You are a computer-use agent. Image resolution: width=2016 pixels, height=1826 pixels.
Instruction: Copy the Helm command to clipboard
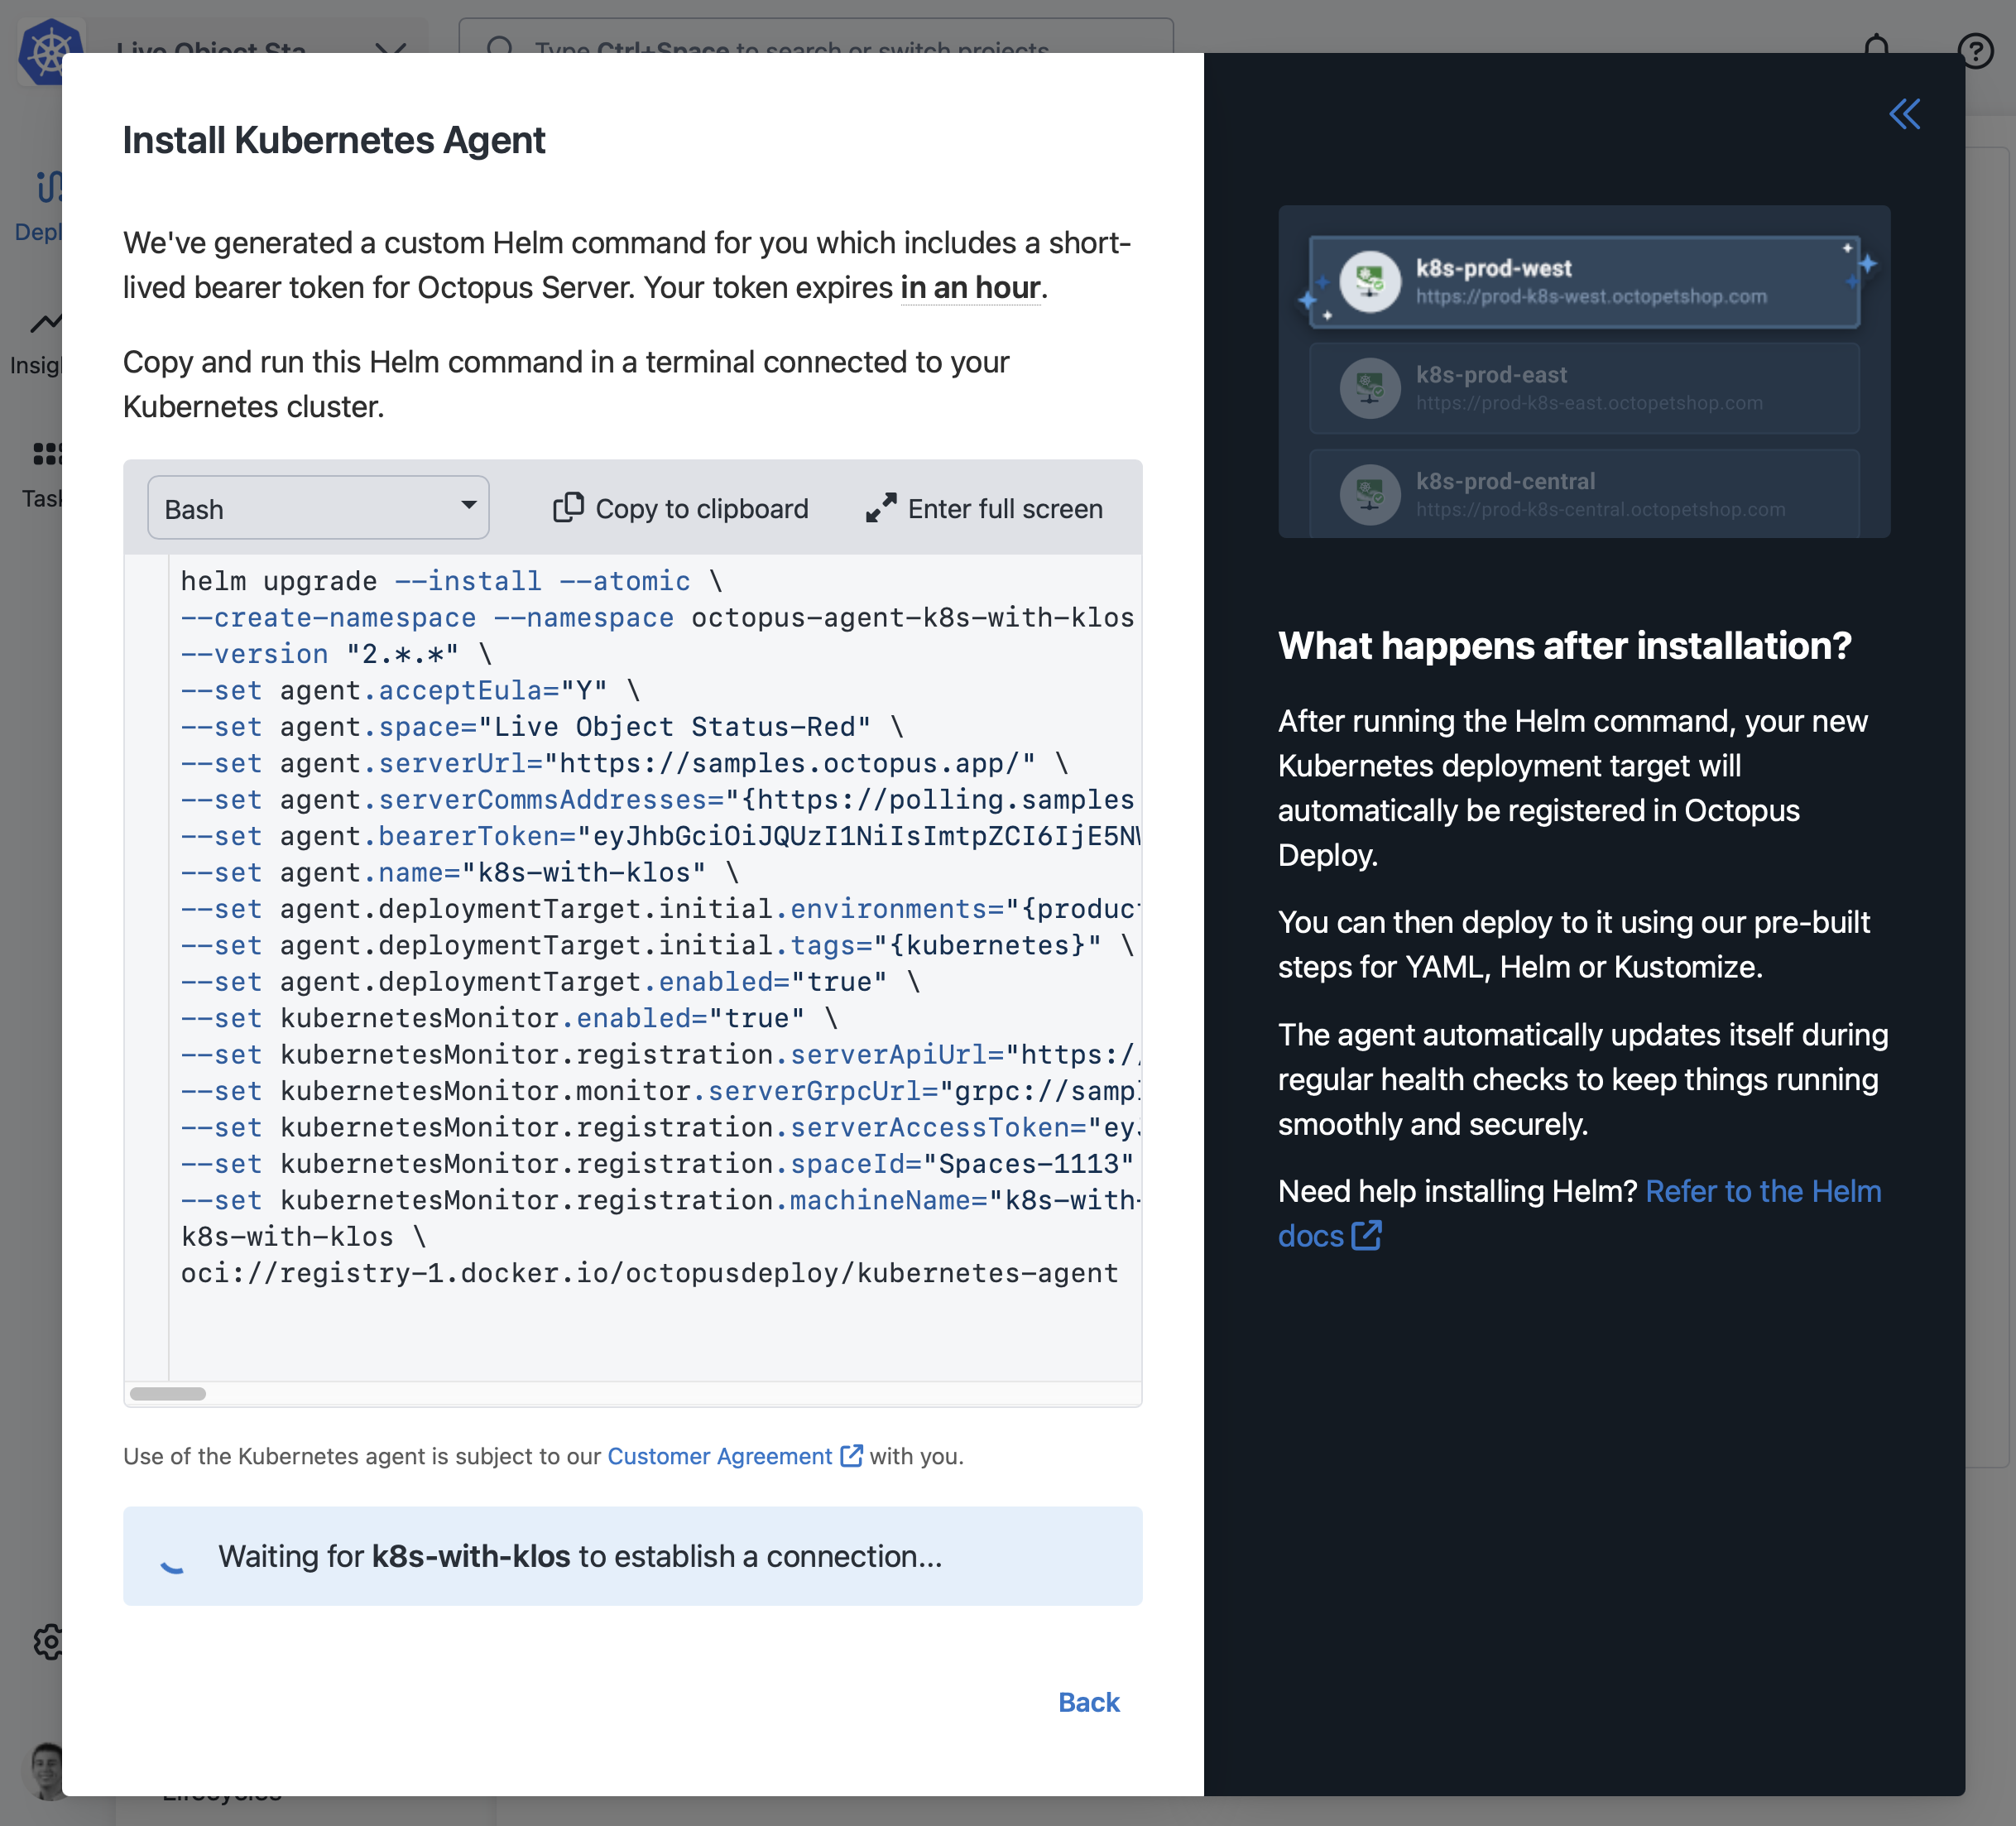coord(681,508)
